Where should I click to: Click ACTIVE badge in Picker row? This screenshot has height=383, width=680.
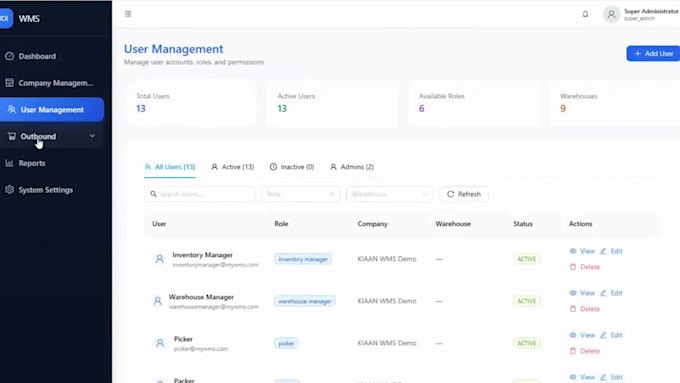click(x=526, y=343)
